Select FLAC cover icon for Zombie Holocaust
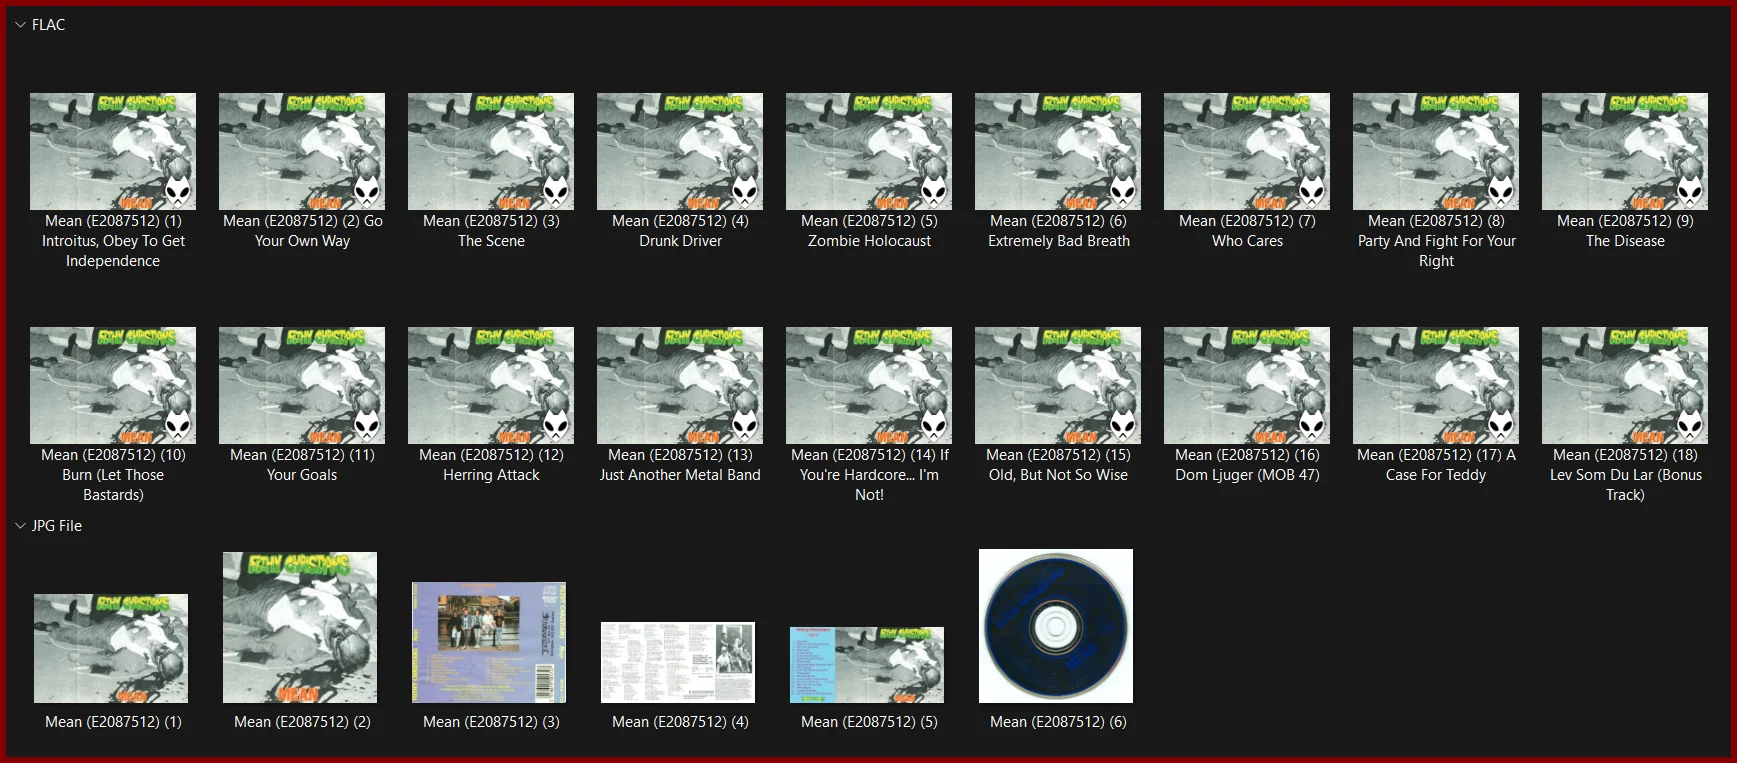1737x763 pixels. (869, 151)
